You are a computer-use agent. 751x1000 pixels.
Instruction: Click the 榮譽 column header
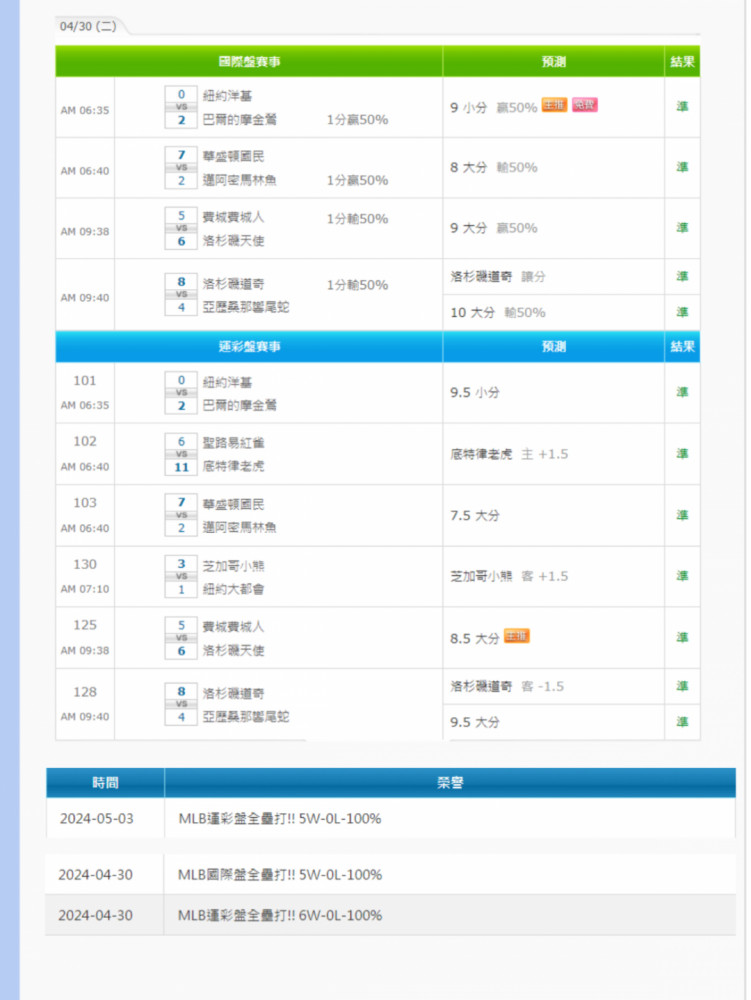coord(450,783)
